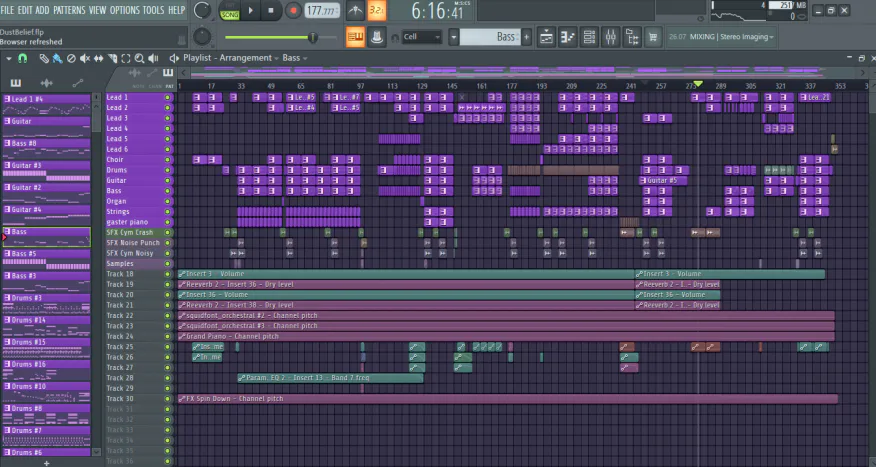This screenshot has width=876, height=467.
Task: Open the Piano roll view icon
Action: click(x=568, y=37)
